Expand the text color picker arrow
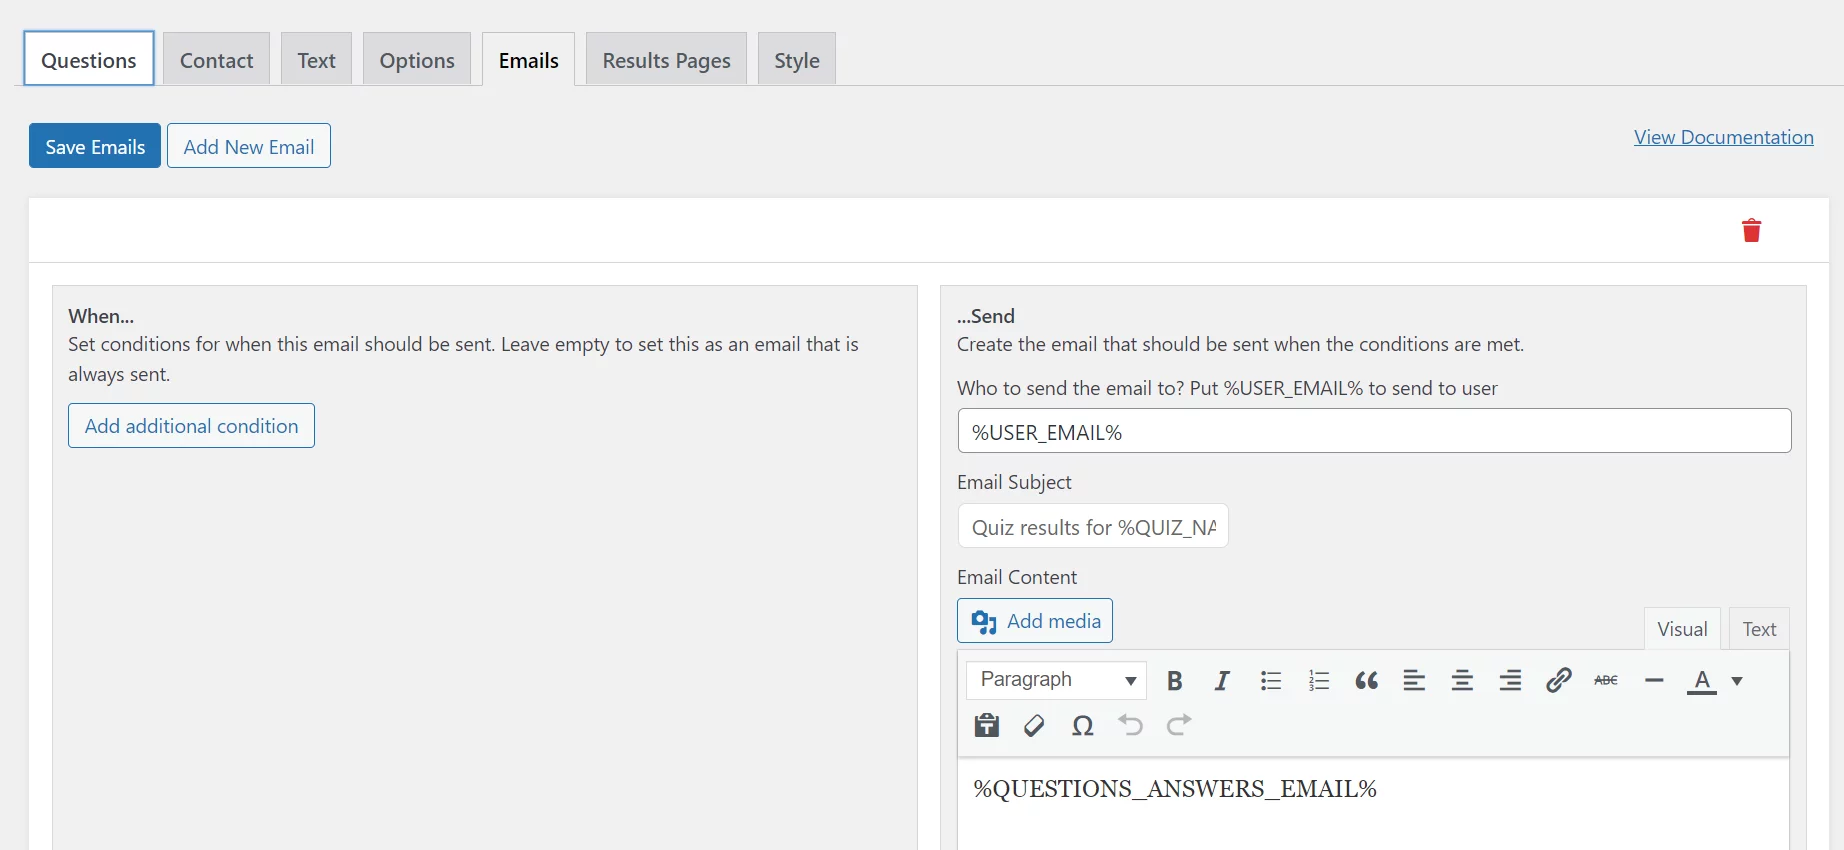This screenshot has width=1844, height=850. [1737, 681]
